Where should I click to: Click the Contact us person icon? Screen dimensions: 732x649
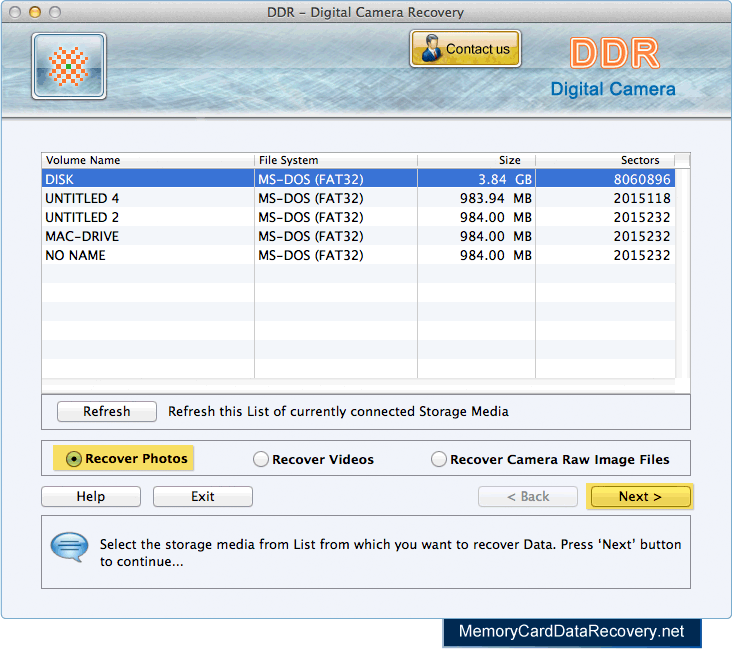coord(431,48)
